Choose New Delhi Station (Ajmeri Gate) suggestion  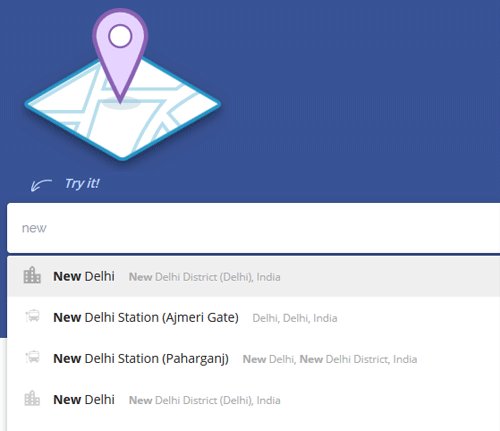[x=254, y=317]
